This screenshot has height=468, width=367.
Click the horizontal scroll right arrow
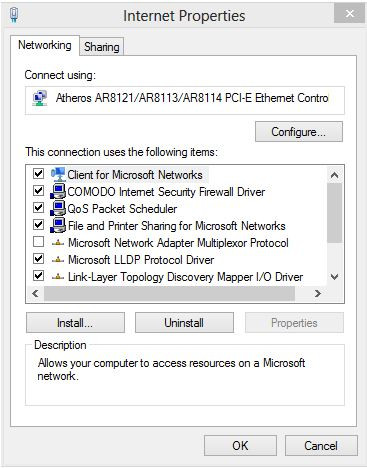point(318,293)
